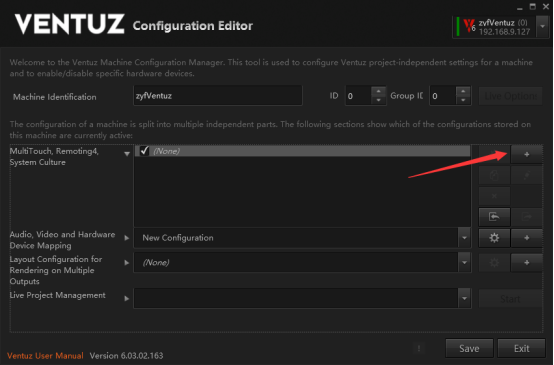This screenshot has width=554, height=365.
Task: Click the Ventuz V6 machine logo icon
Action: click(x=469, y=26)
